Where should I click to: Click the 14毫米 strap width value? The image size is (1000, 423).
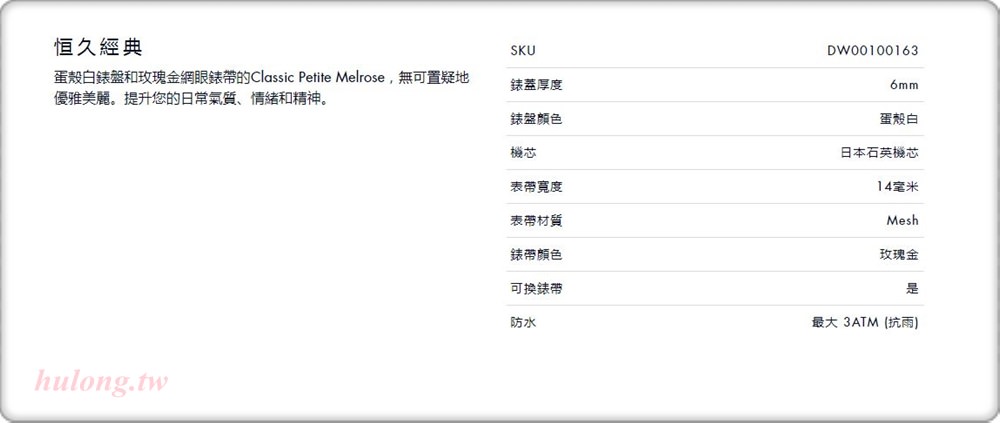[898, 187]
